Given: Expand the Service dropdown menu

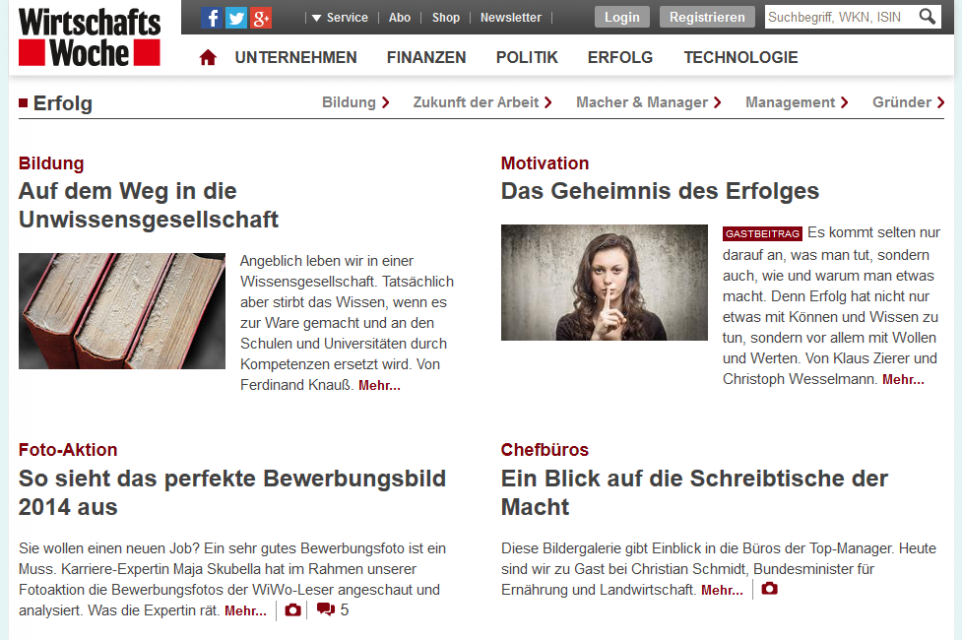Looking at the screenshot, I should [340, 18].
